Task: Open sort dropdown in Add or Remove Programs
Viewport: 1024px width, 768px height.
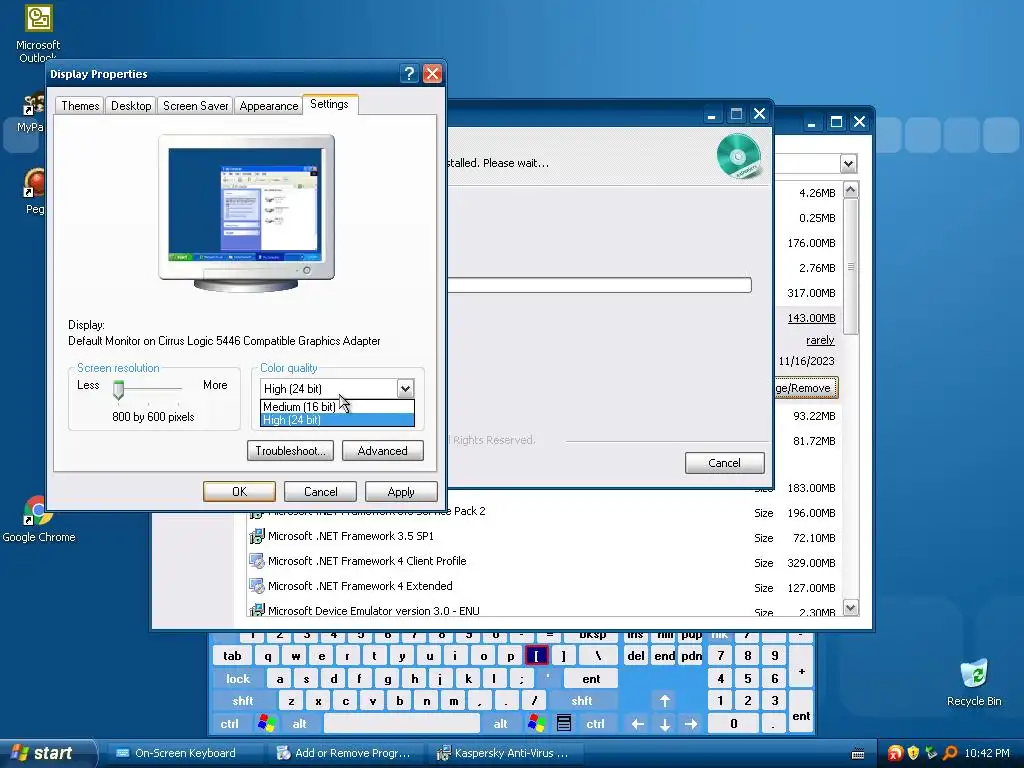Action: click(848, 163)
